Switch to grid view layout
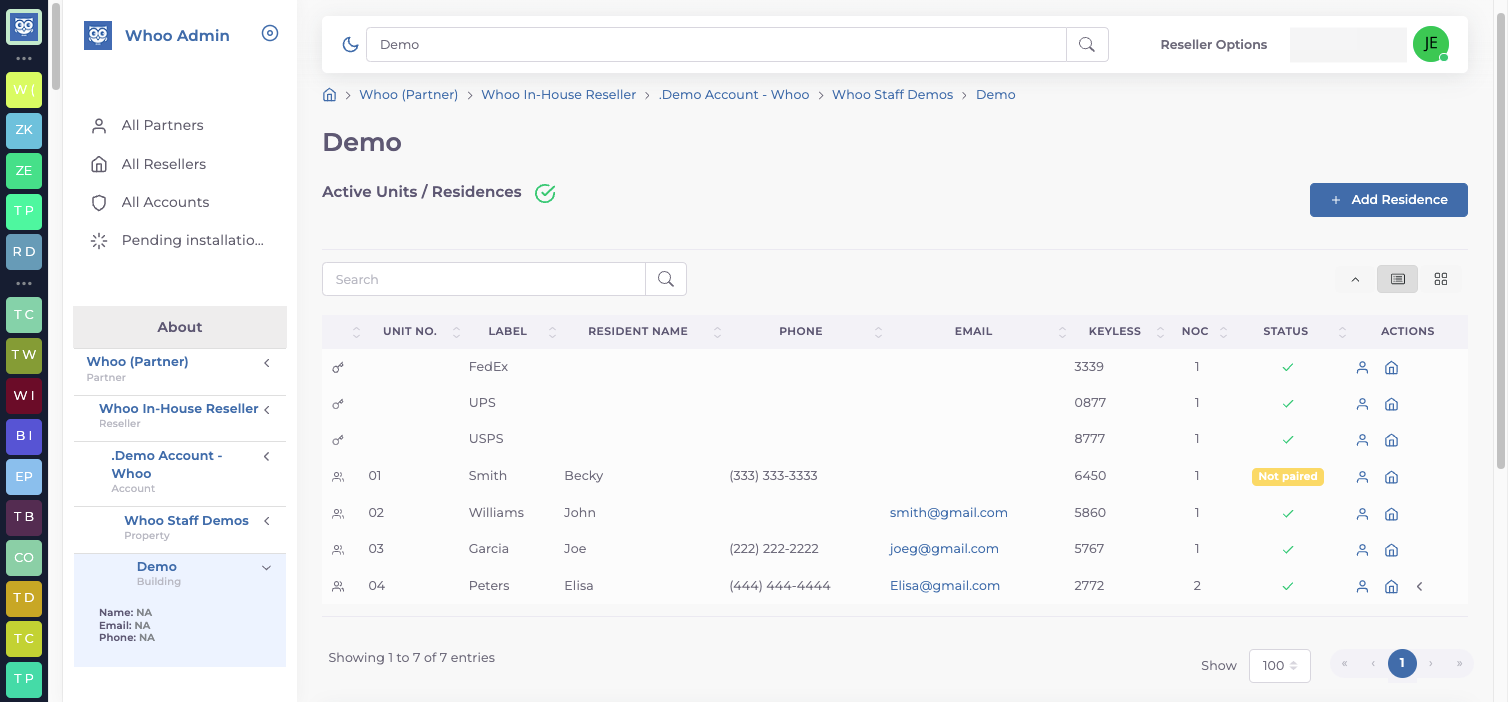This screenshot has width=1508, height=702. [1441, 279]
